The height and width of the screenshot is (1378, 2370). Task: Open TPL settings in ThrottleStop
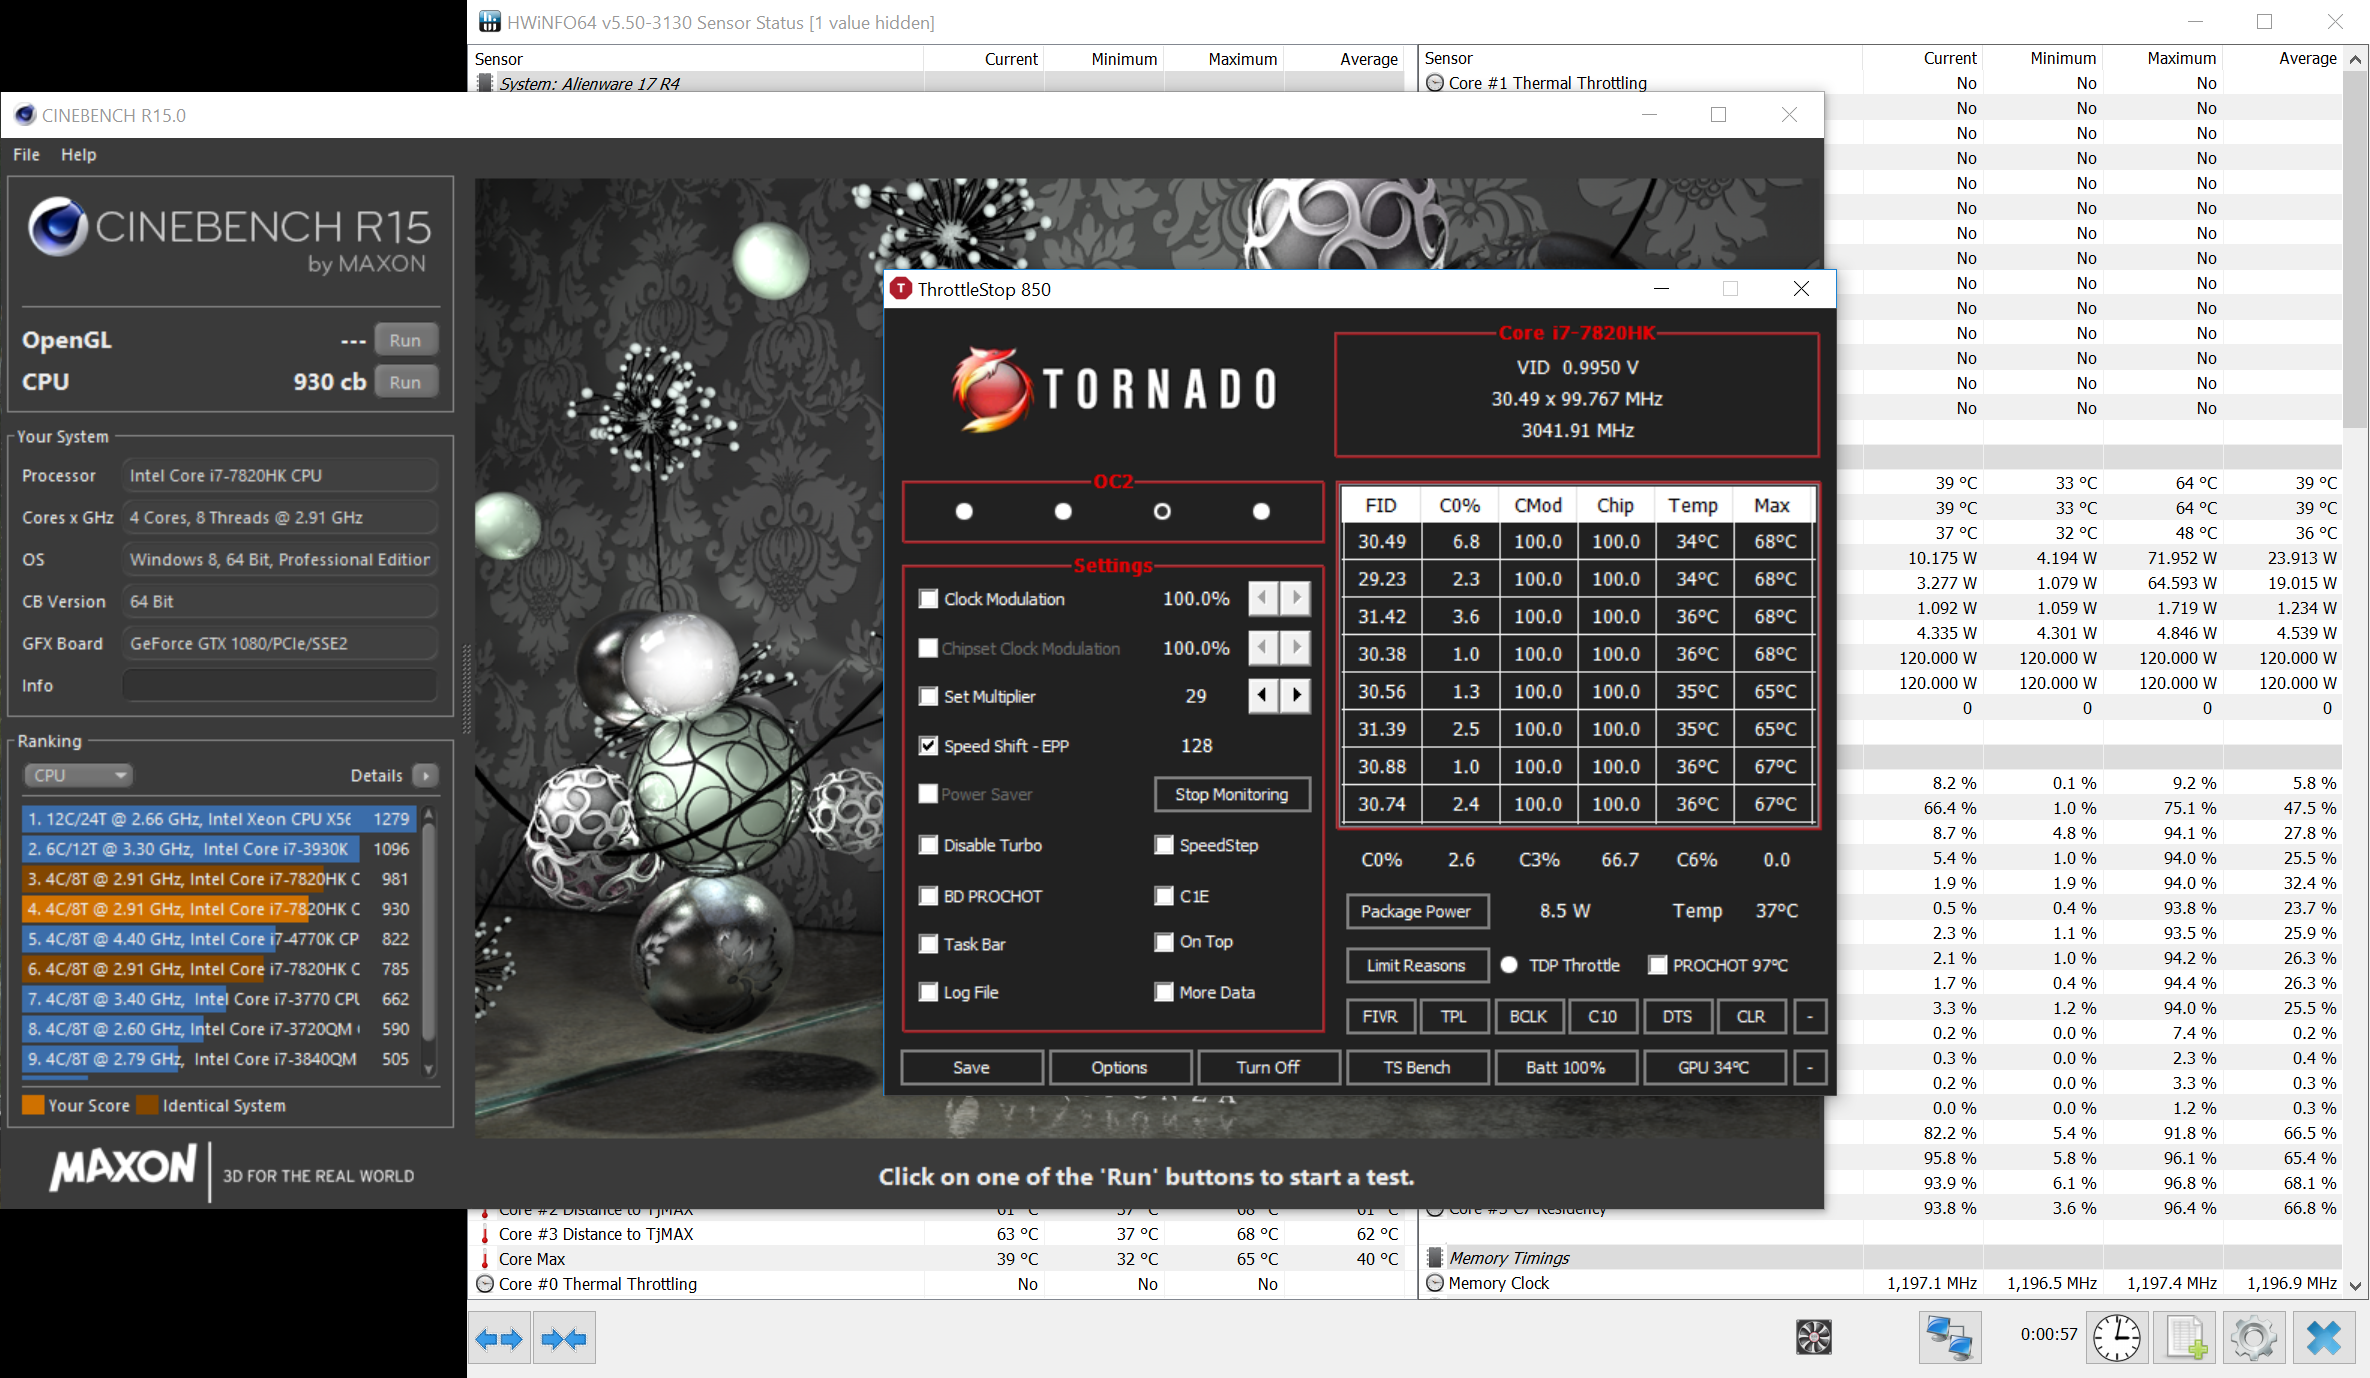point(1454,1016)
